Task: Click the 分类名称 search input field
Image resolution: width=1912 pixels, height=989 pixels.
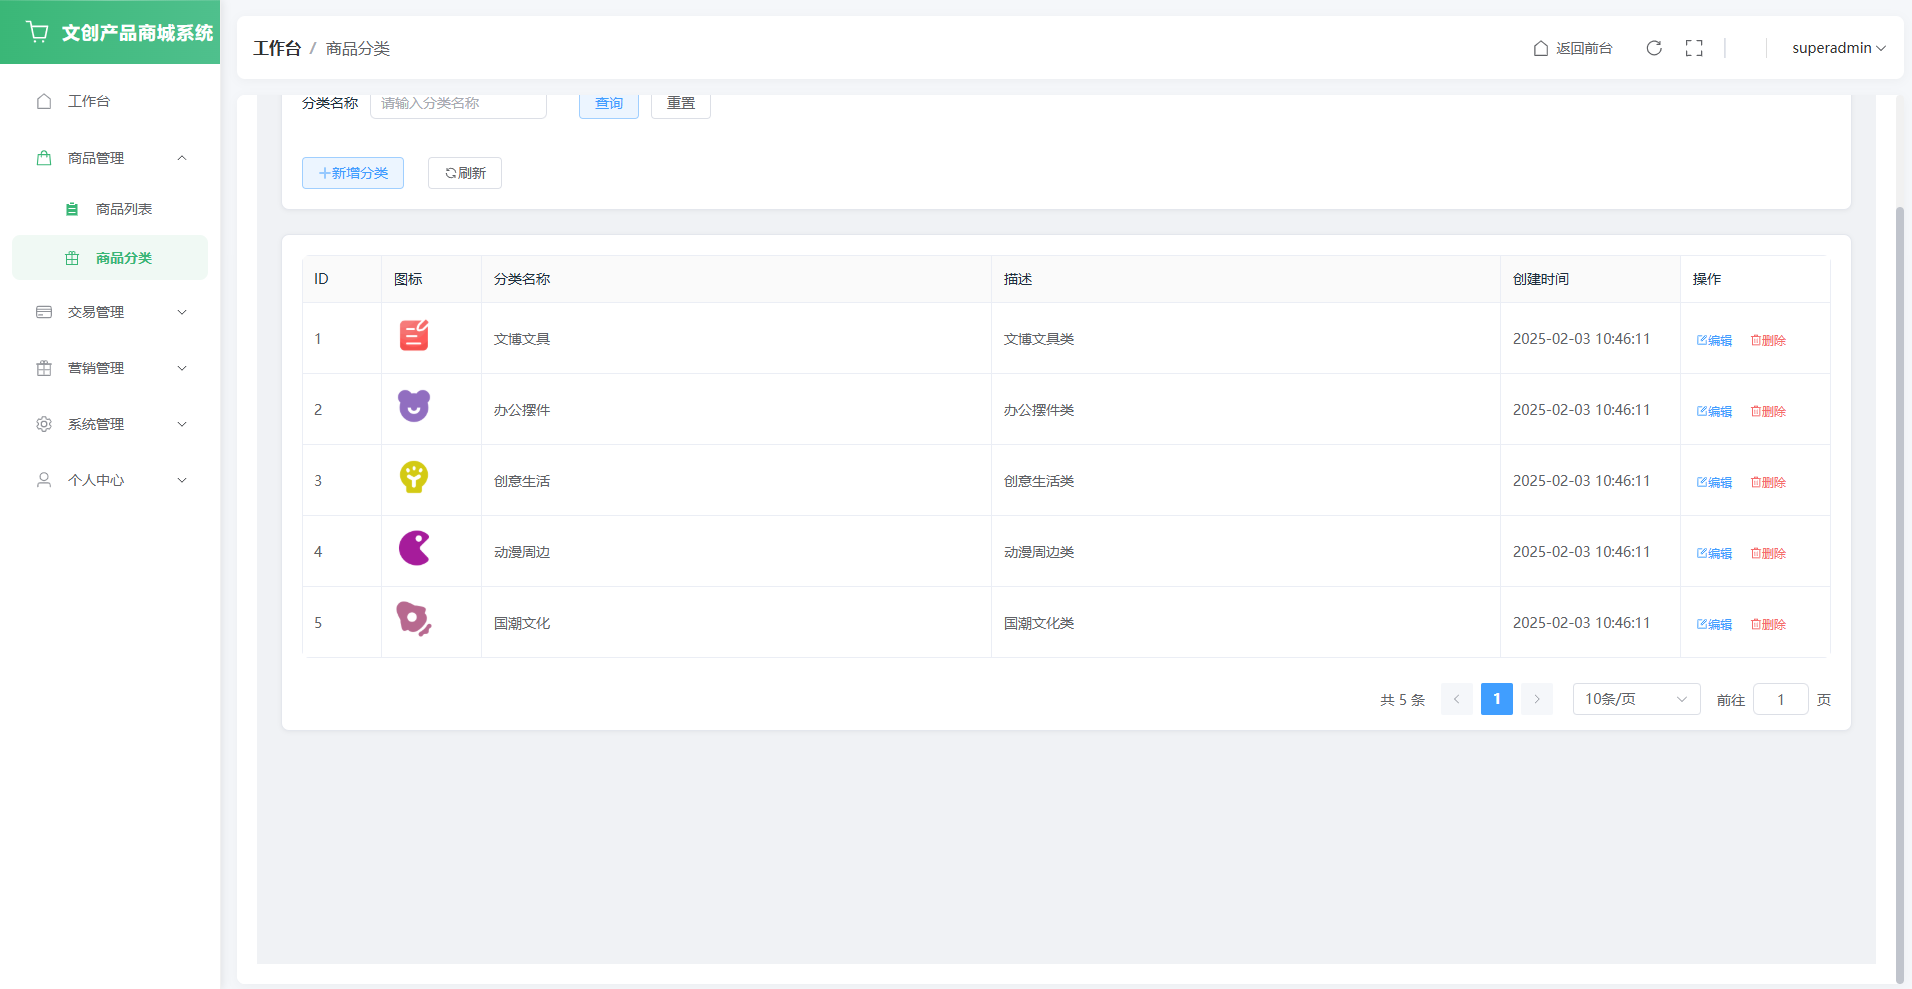Action: [458, 104]
